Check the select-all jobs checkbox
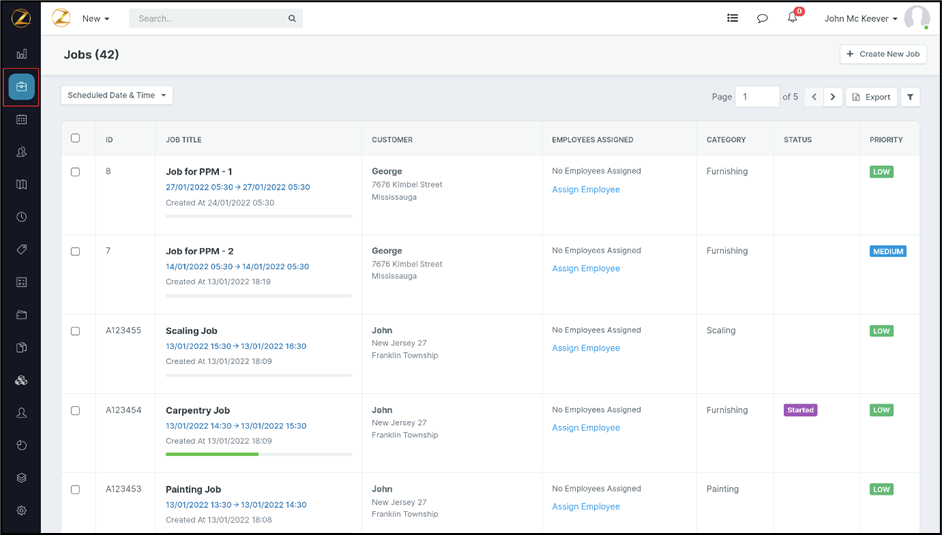Image resolution: width=942 pixels, height=535 pixels. 75,139
